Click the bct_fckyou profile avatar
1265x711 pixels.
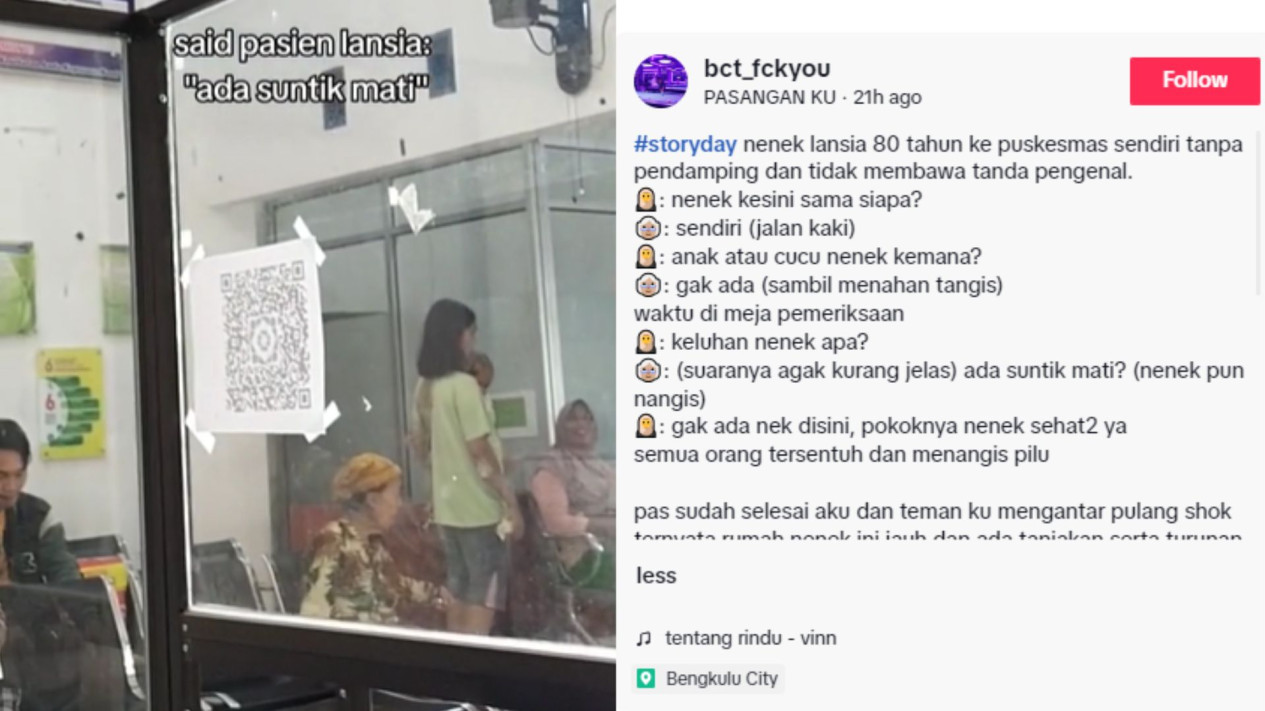click(660, 81)
